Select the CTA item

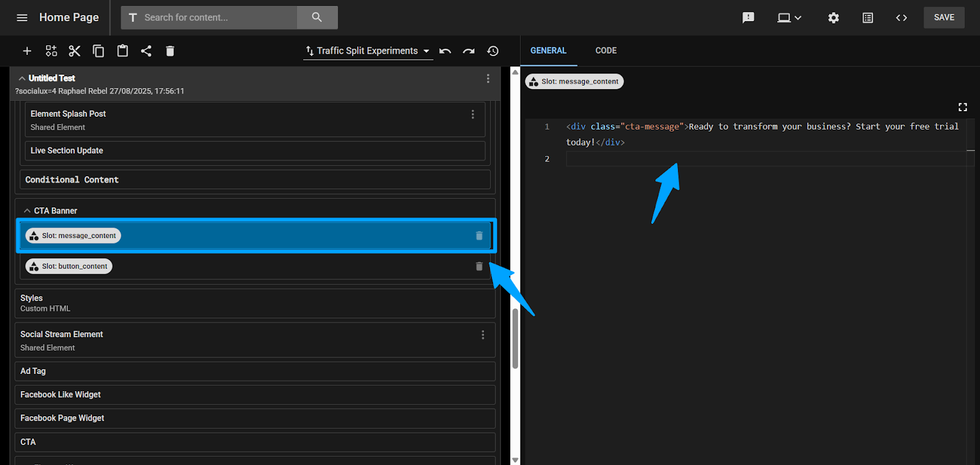255,442
